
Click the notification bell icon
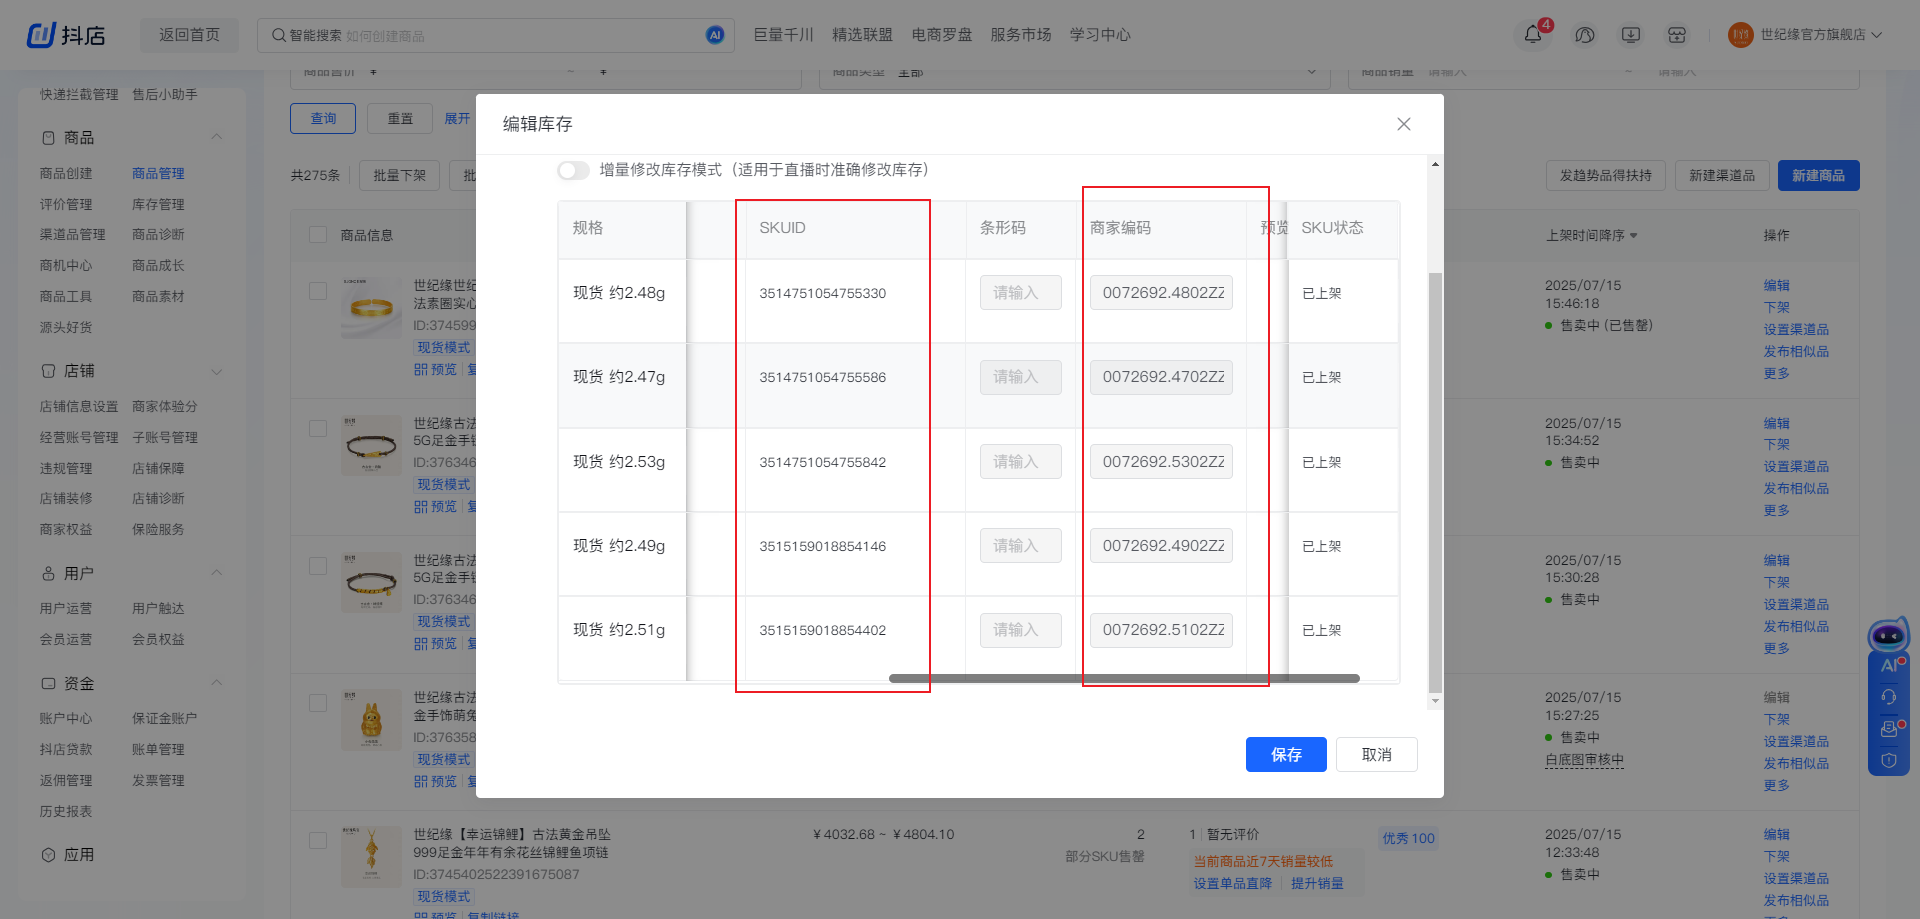pos(1532,35)
